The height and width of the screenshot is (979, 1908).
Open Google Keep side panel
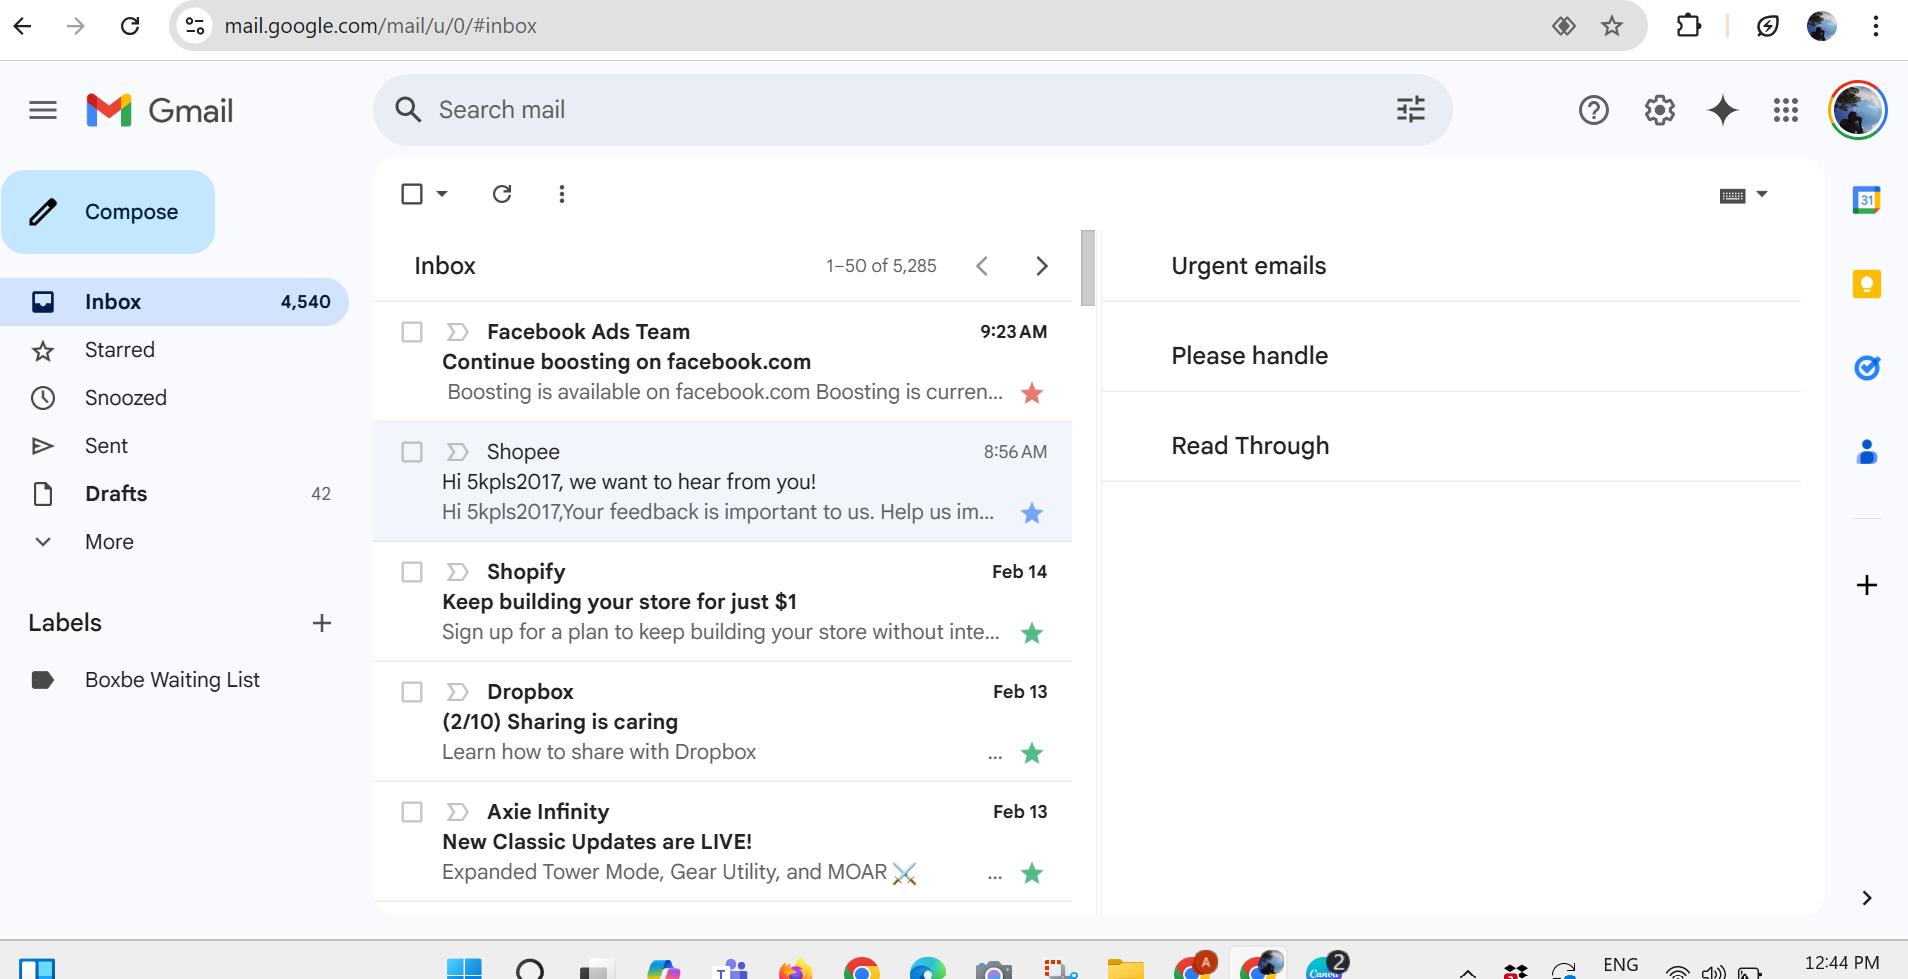[x=1866, y=285]
